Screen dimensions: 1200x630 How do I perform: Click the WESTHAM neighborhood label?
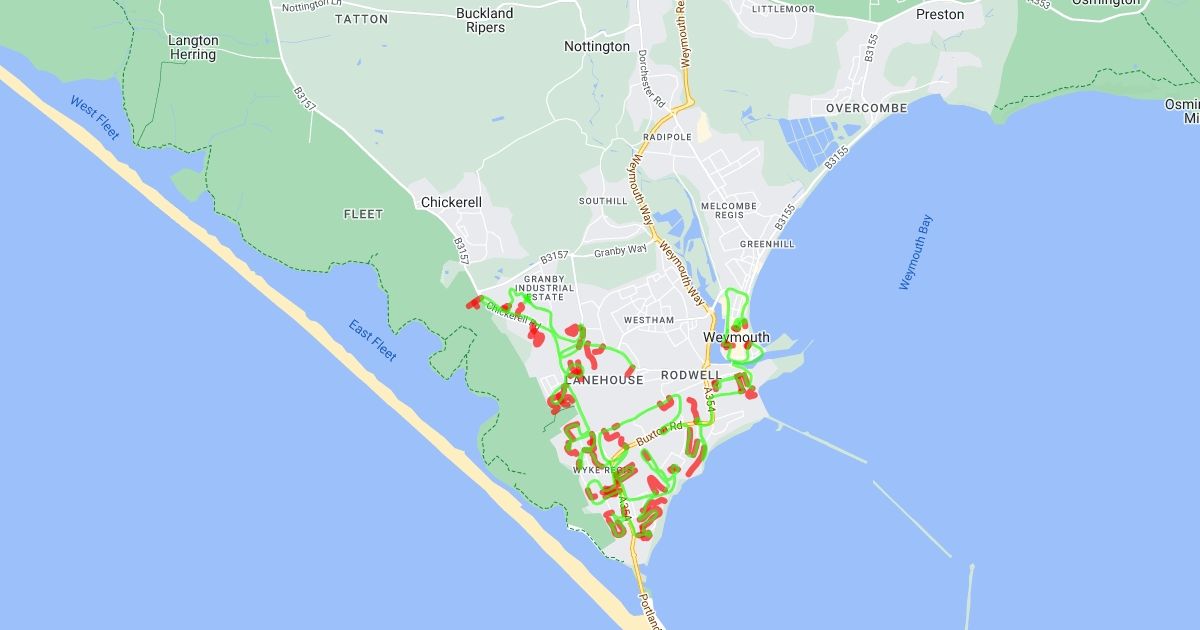point(649,320)
